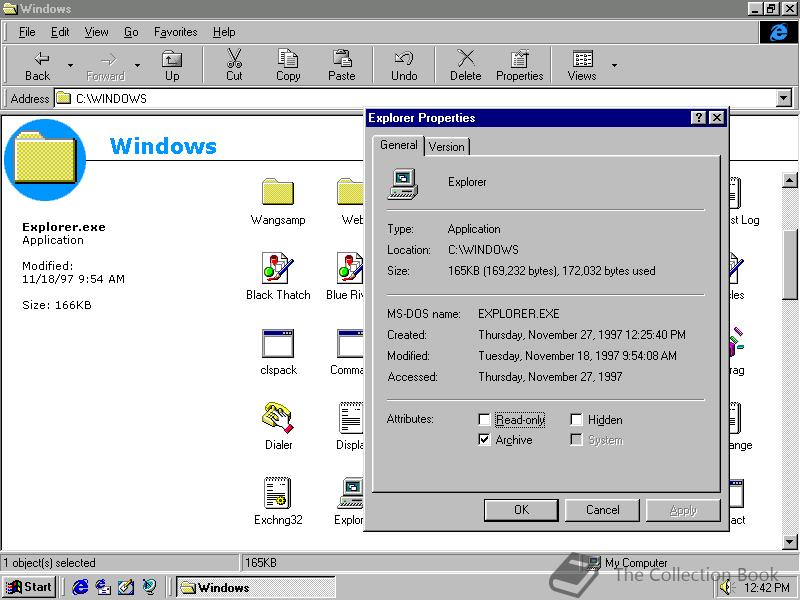The image size is (800, 600).
Task: Click the Windows taskbar window button
Action: click(256, 587)
